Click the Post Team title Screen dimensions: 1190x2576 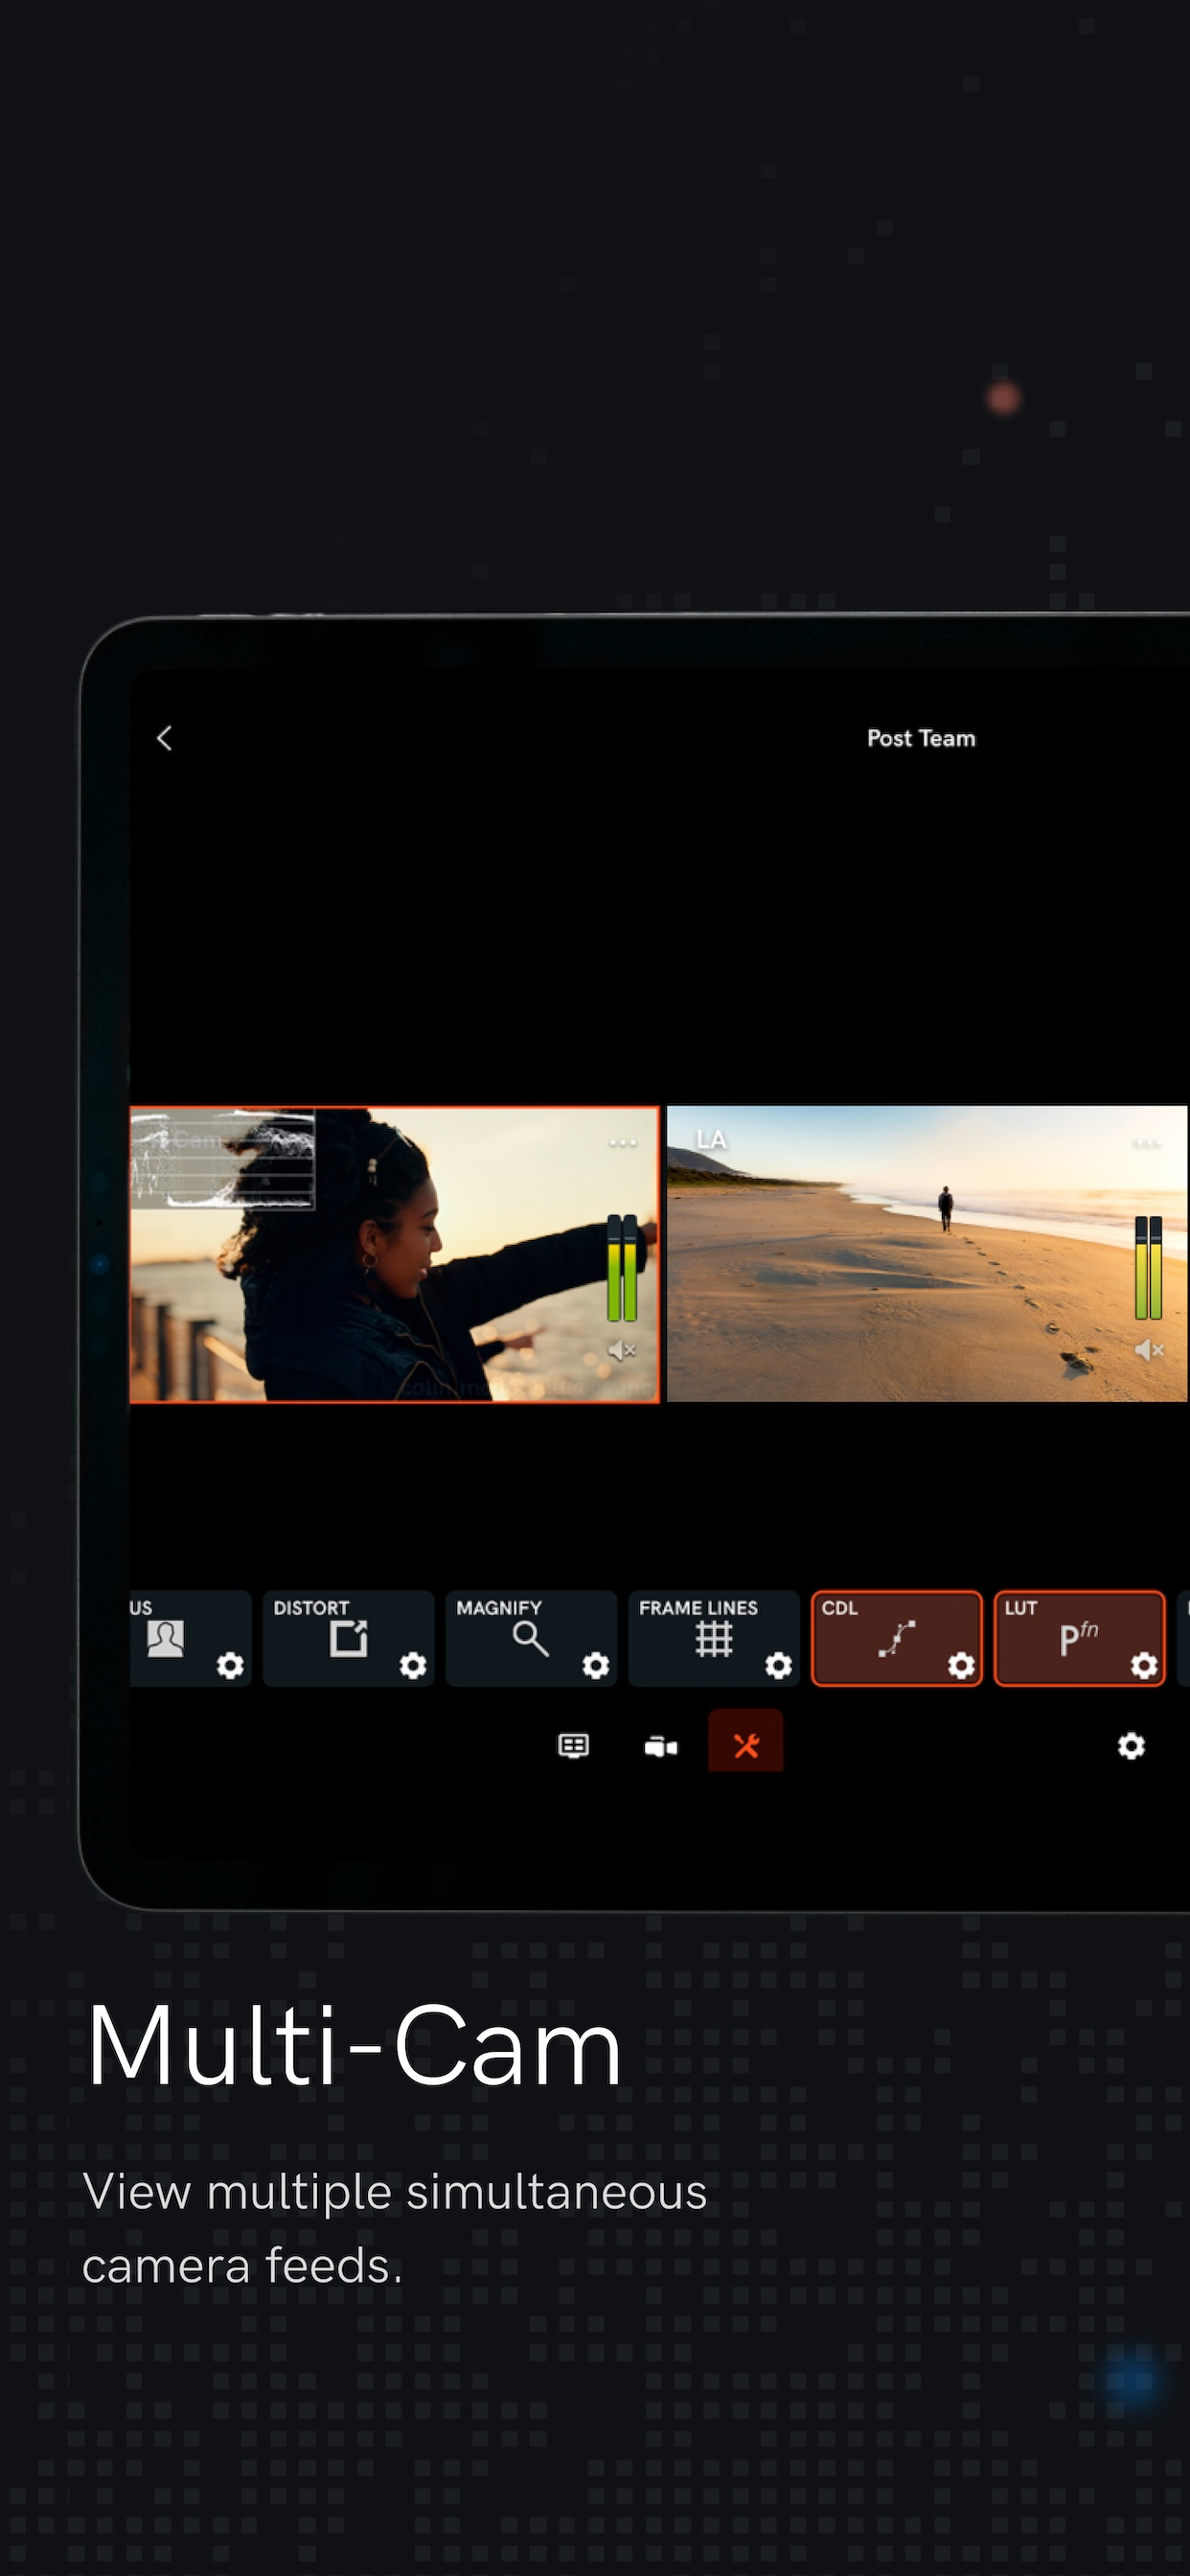(x=921, y=738)
